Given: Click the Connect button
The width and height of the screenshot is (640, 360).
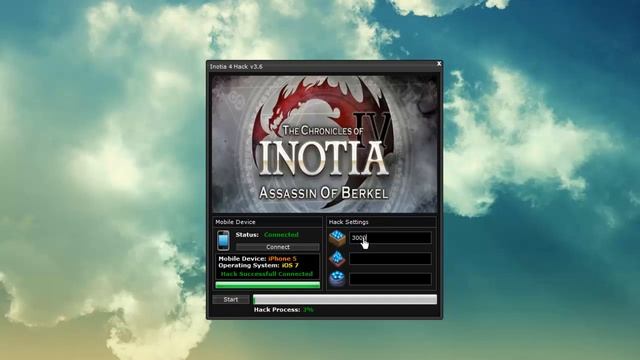Looking at the screenshot, I should coord(278,247).
